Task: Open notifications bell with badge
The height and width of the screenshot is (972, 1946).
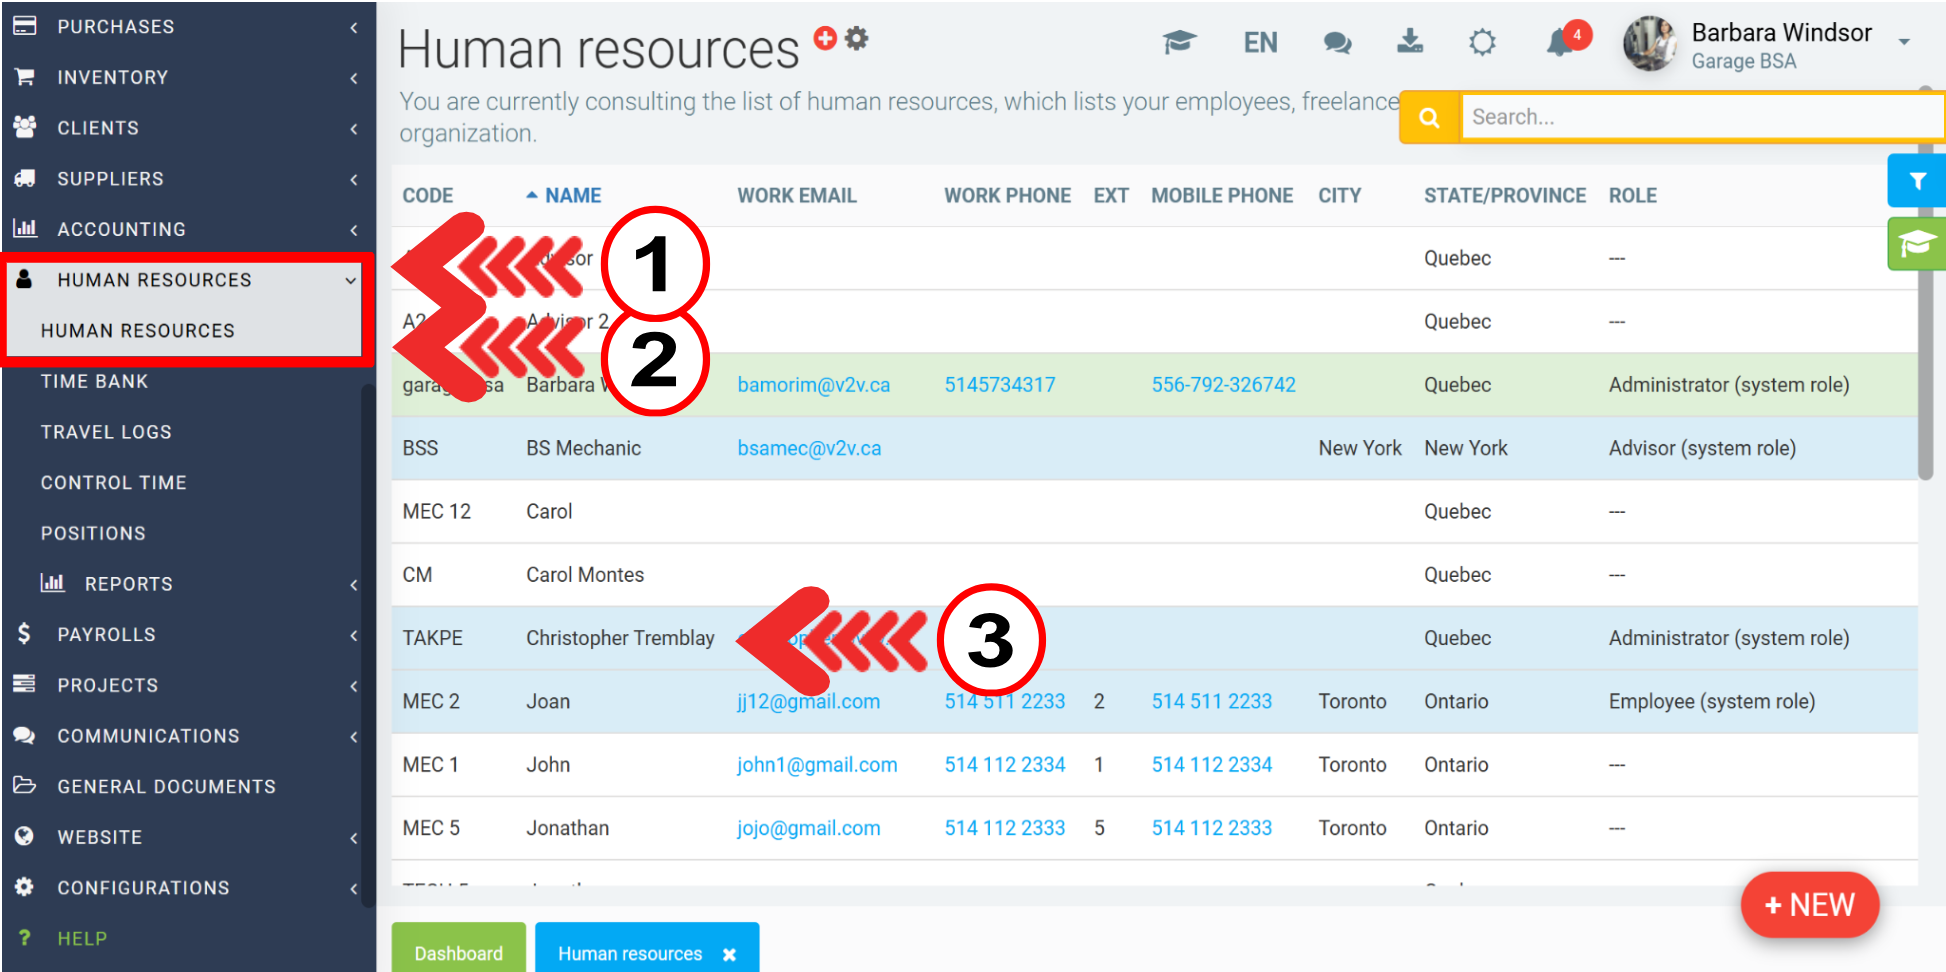Action: point(1561,42)
